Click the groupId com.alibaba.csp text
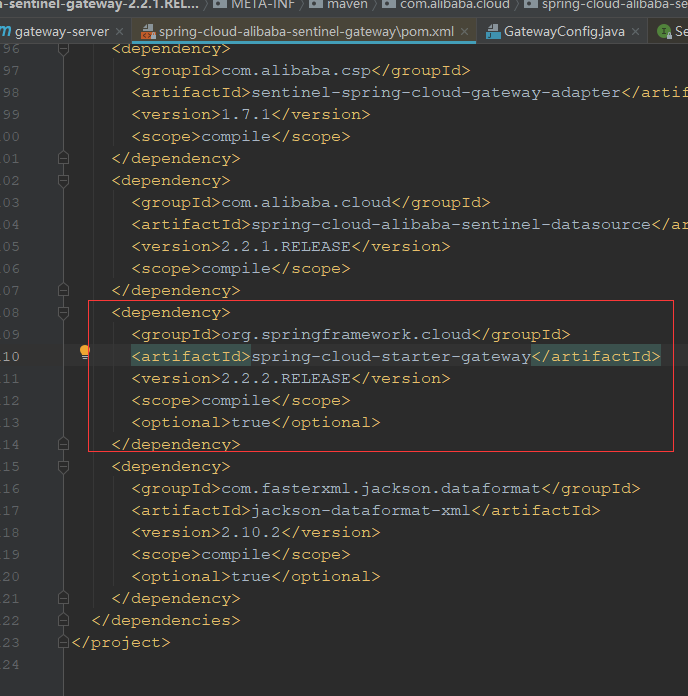Screen dimensions: 688x696 296,71
